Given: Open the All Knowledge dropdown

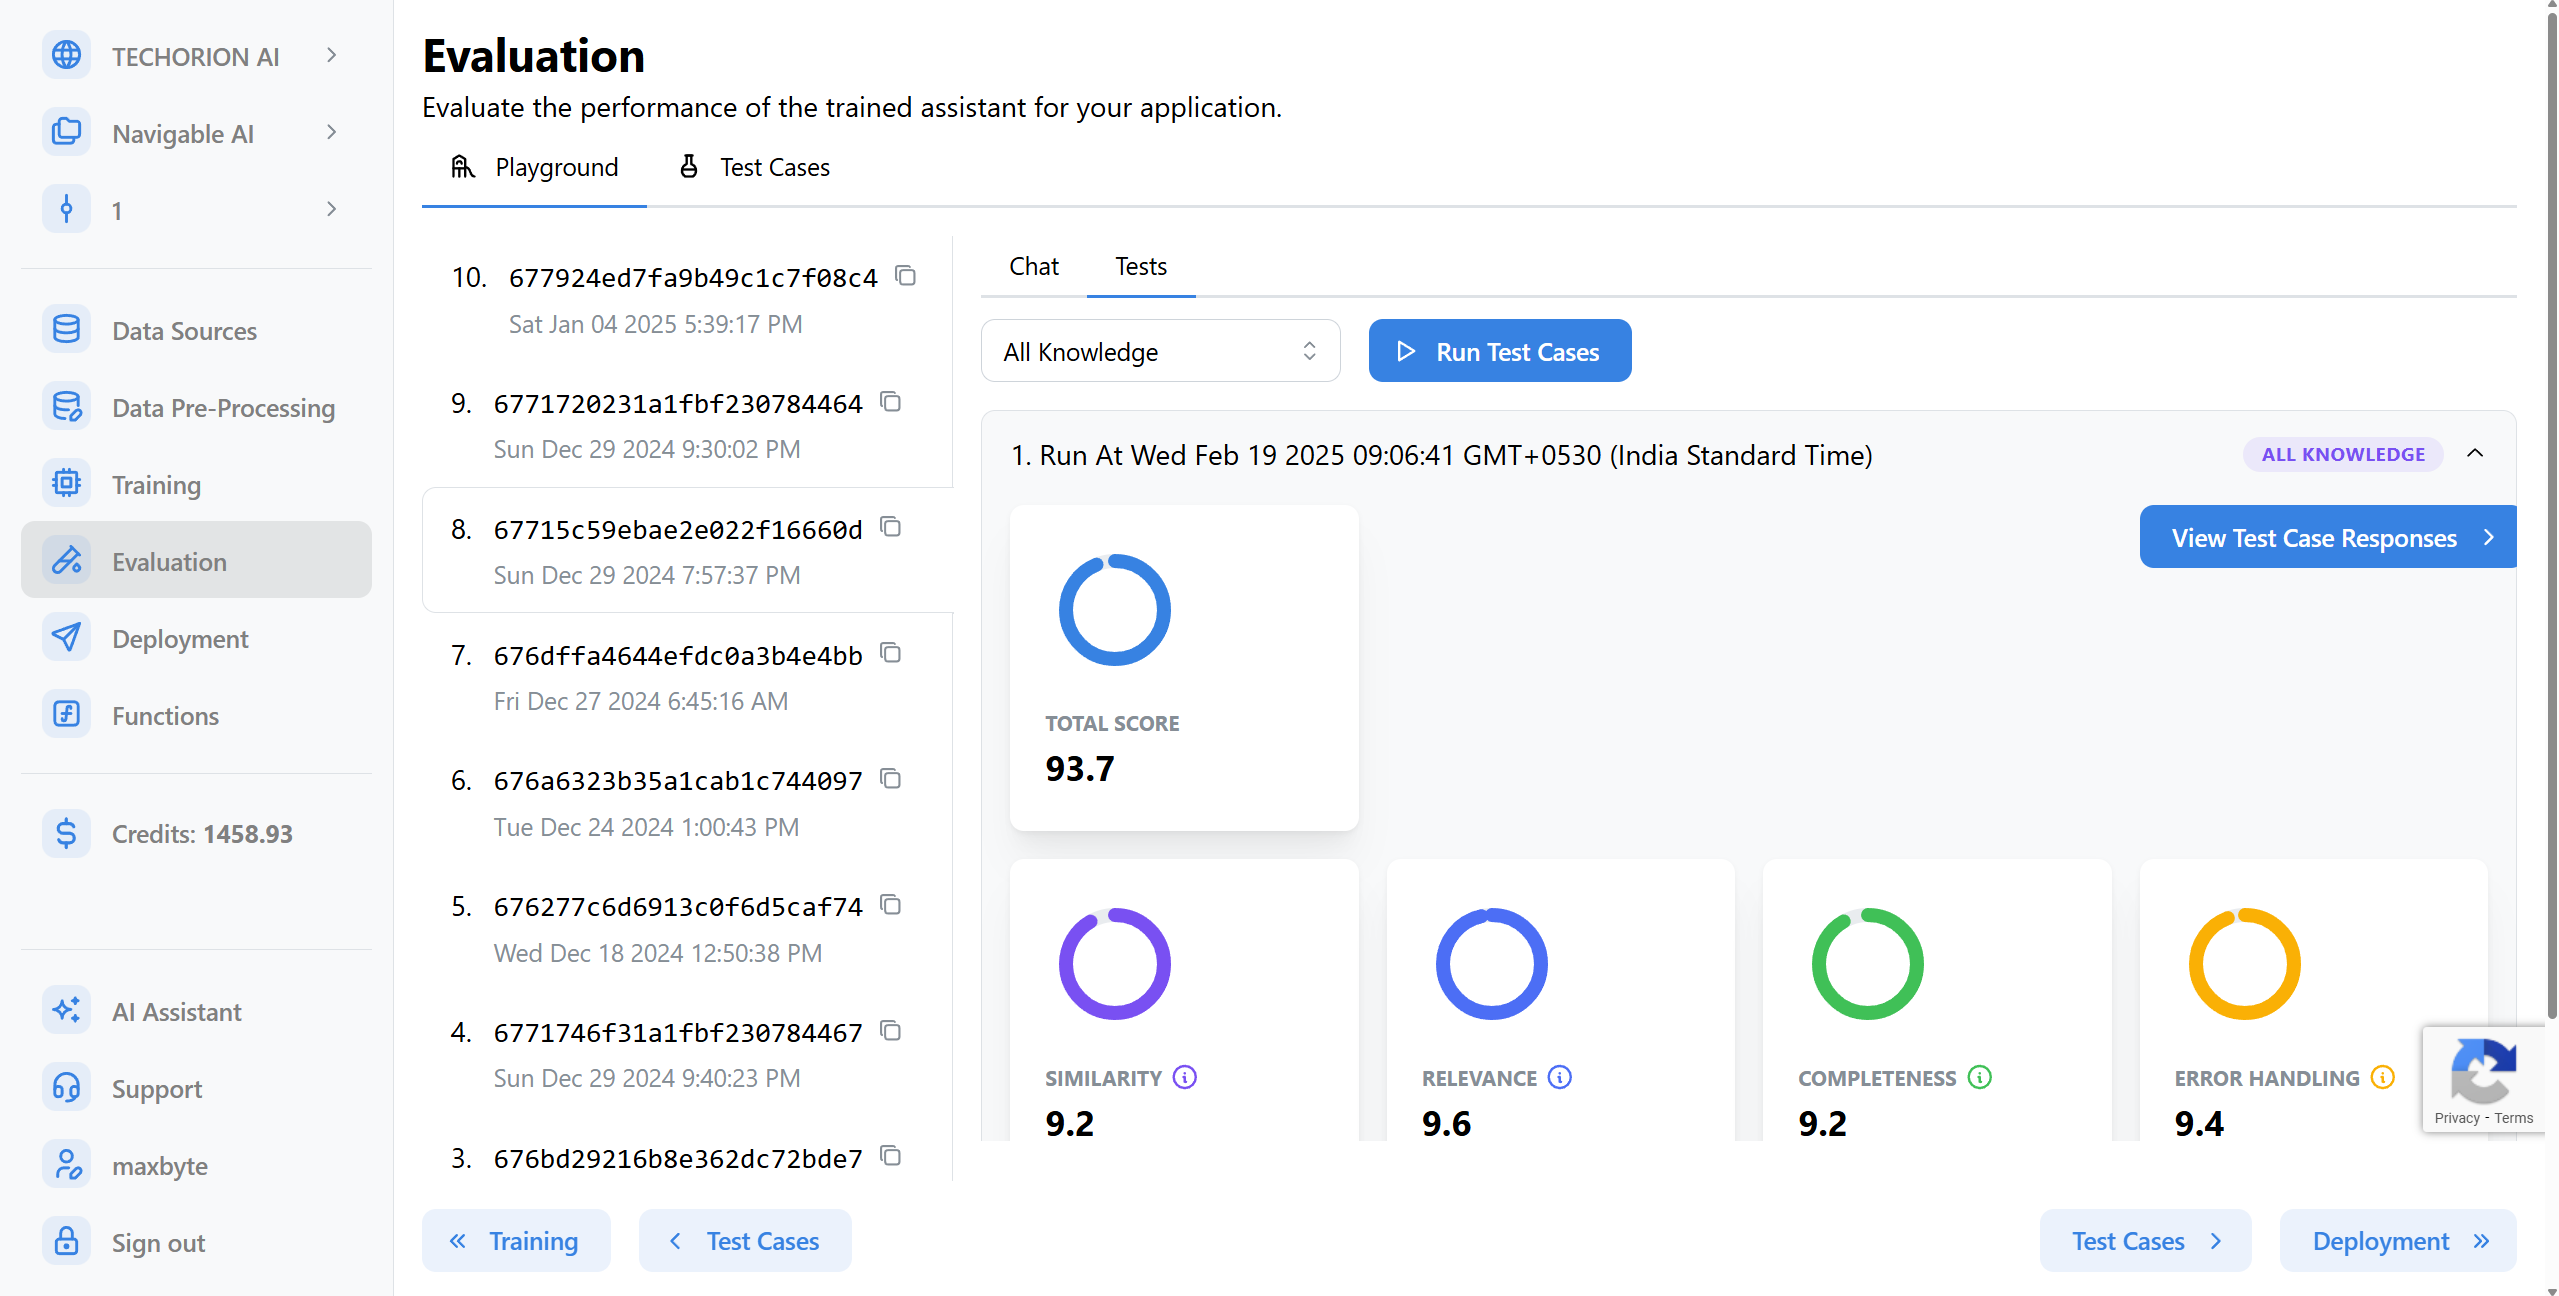Looking at the screenshot, I should coord(1160,351).
